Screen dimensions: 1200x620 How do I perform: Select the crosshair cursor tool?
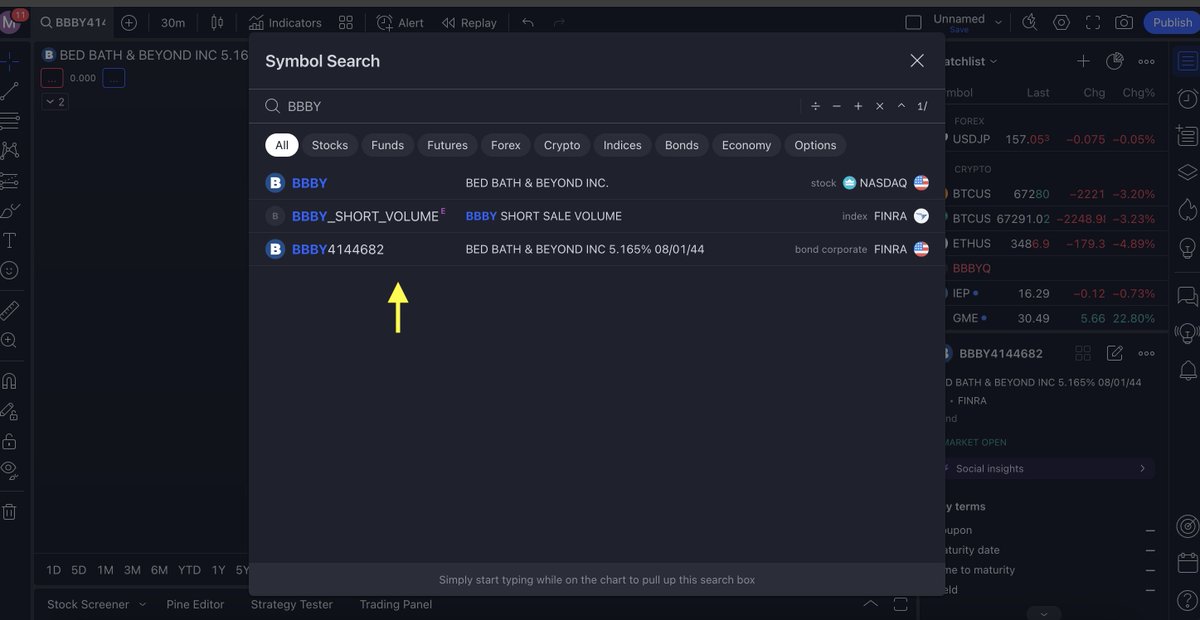tap(9, 61)
